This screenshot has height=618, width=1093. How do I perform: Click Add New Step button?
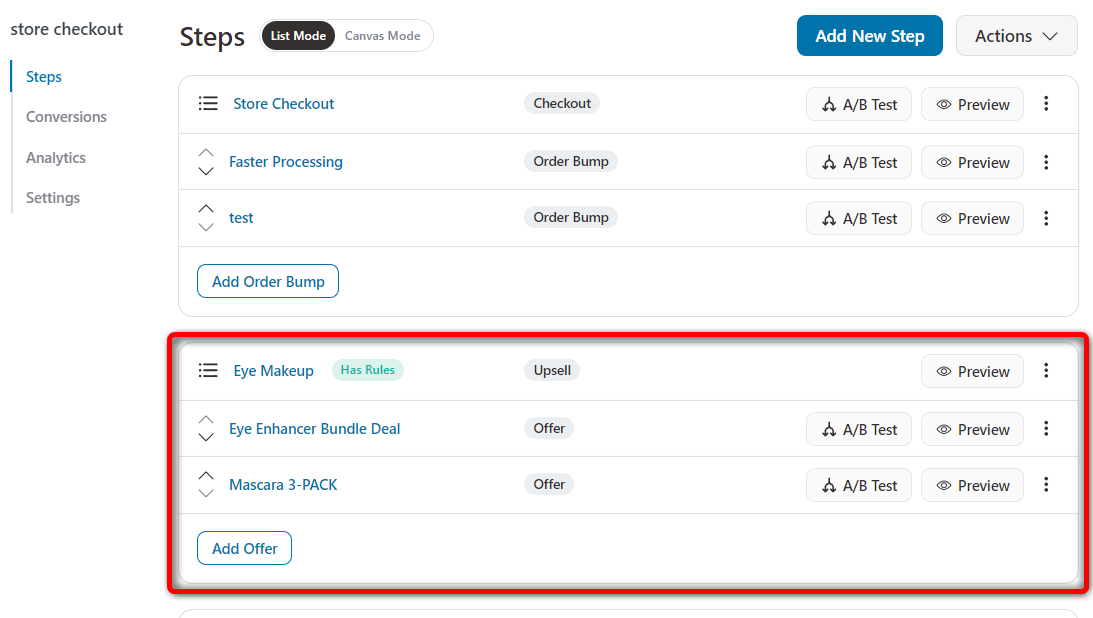pyautogui.click(x=870, y=36)
